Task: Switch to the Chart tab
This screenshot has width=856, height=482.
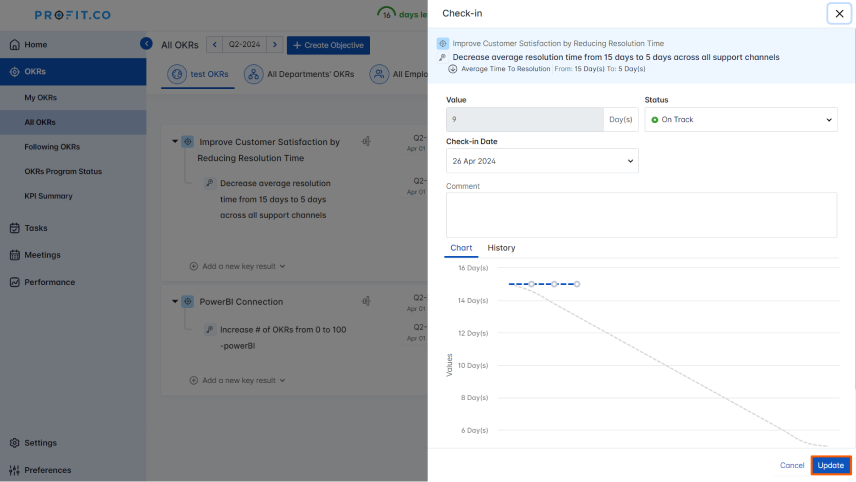Action: coord(461,248)
